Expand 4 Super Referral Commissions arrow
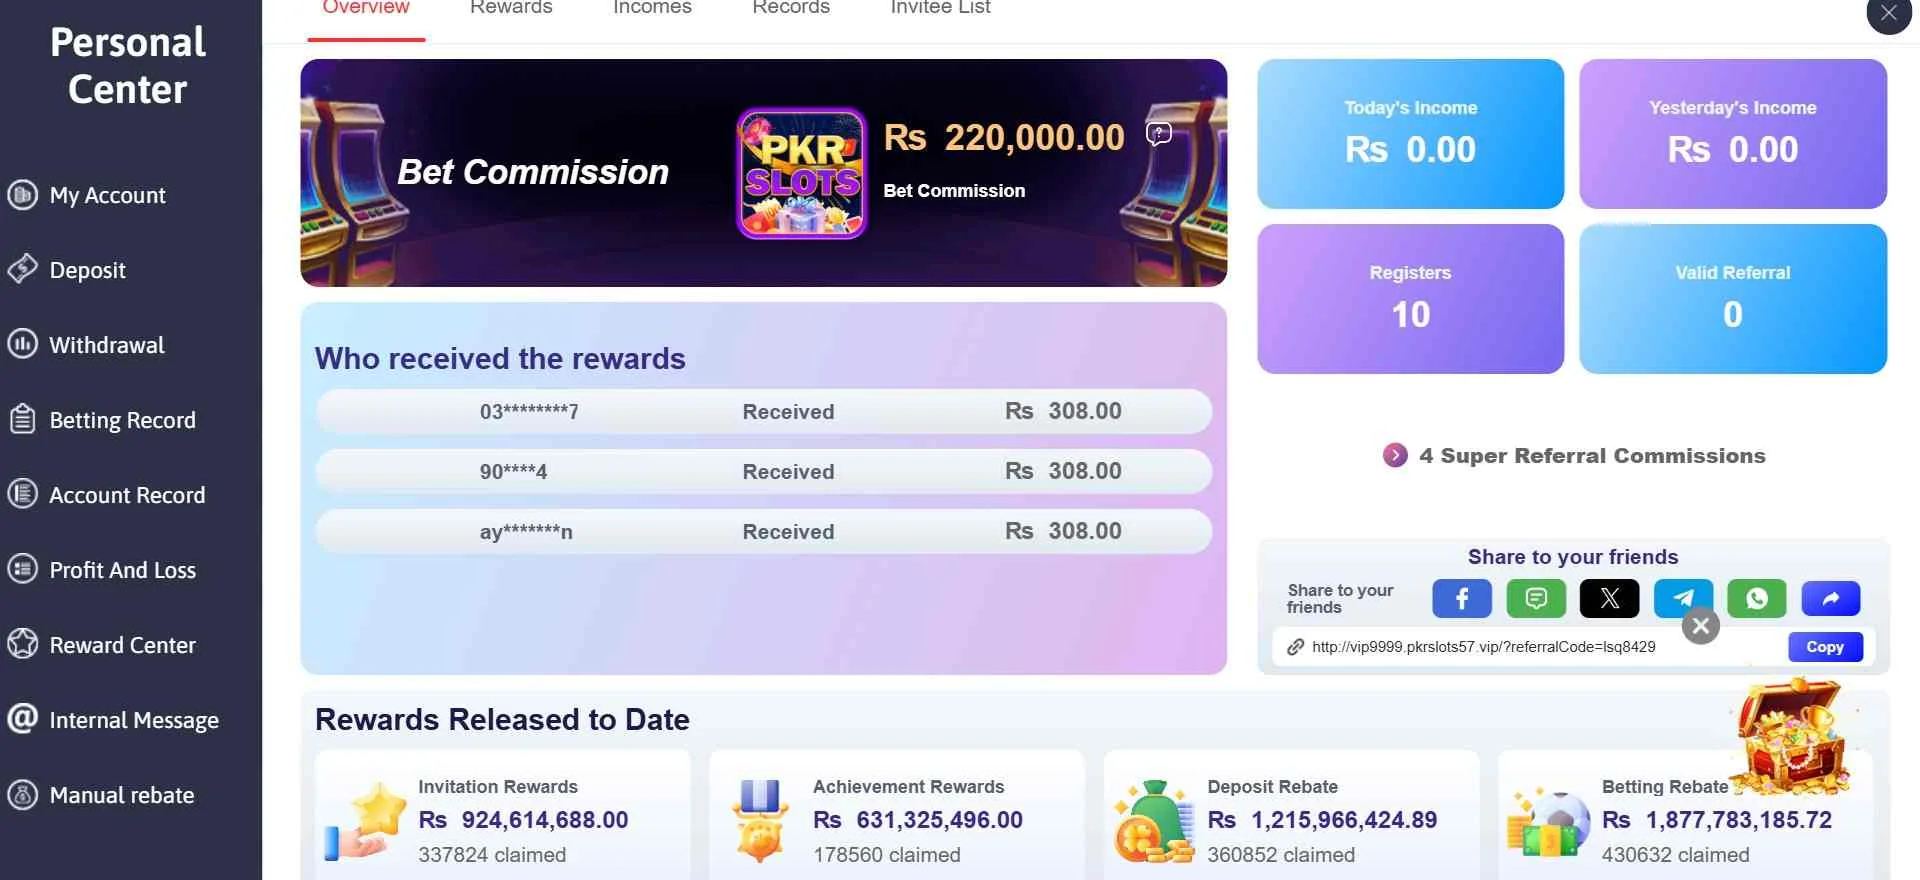 point(1395,455)
